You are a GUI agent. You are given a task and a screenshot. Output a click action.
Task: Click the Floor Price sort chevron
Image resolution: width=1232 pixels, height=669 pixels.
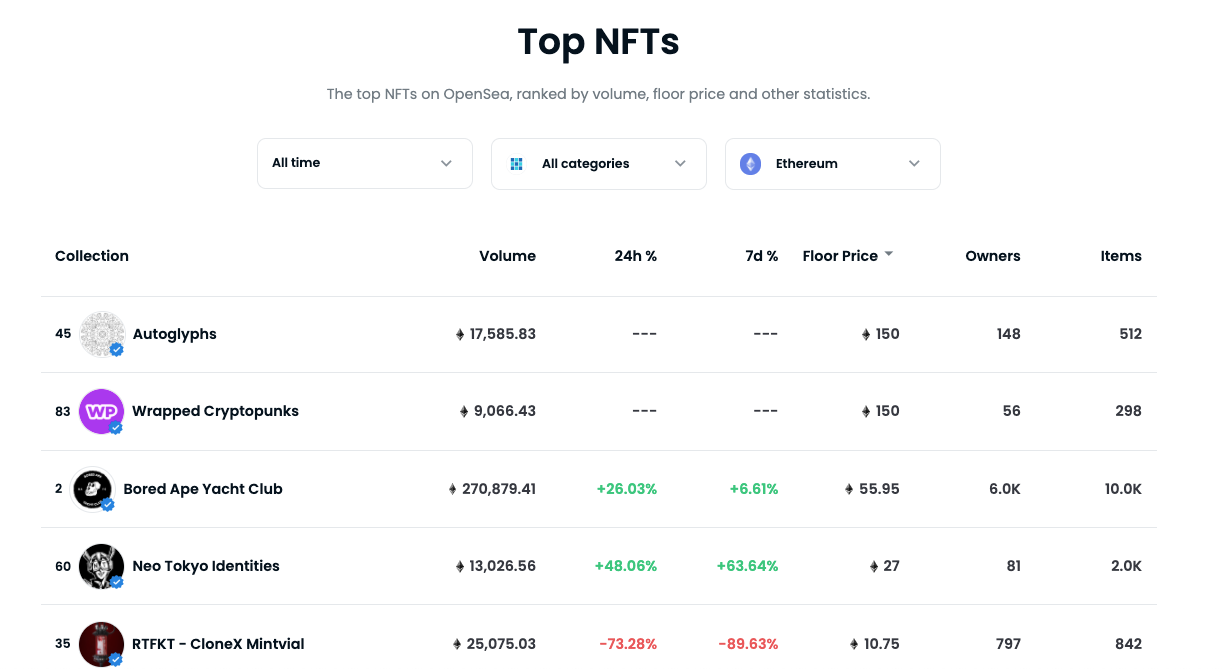click(887, 253)
